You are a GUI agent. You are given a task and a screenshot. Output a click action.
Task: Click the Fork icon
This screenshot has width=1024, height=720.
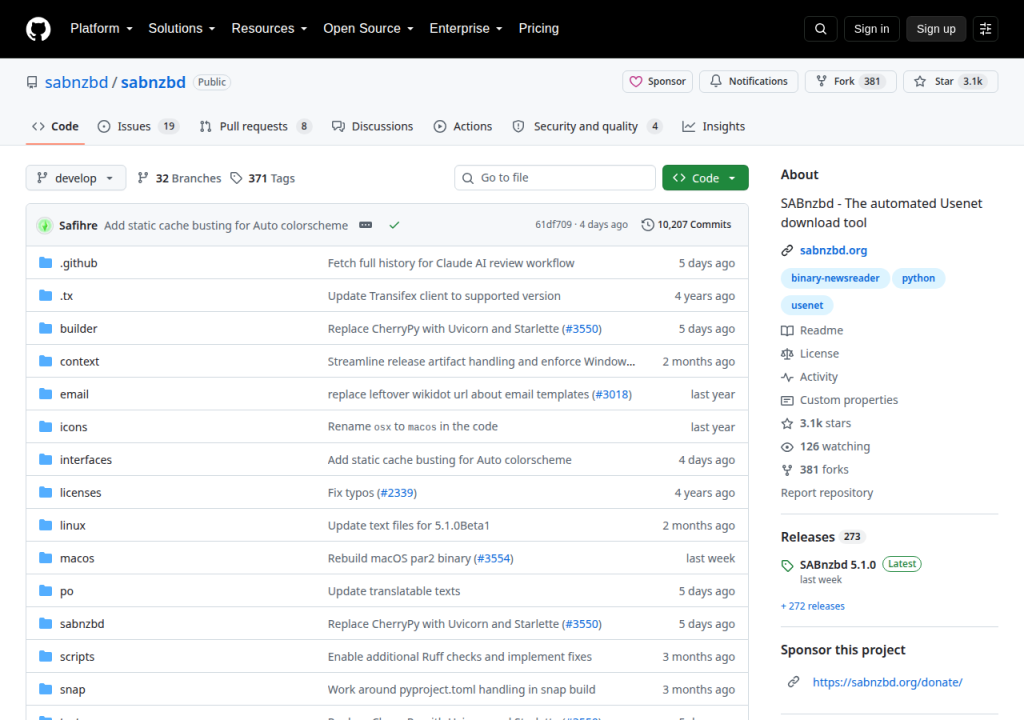[x=822, y=82]
